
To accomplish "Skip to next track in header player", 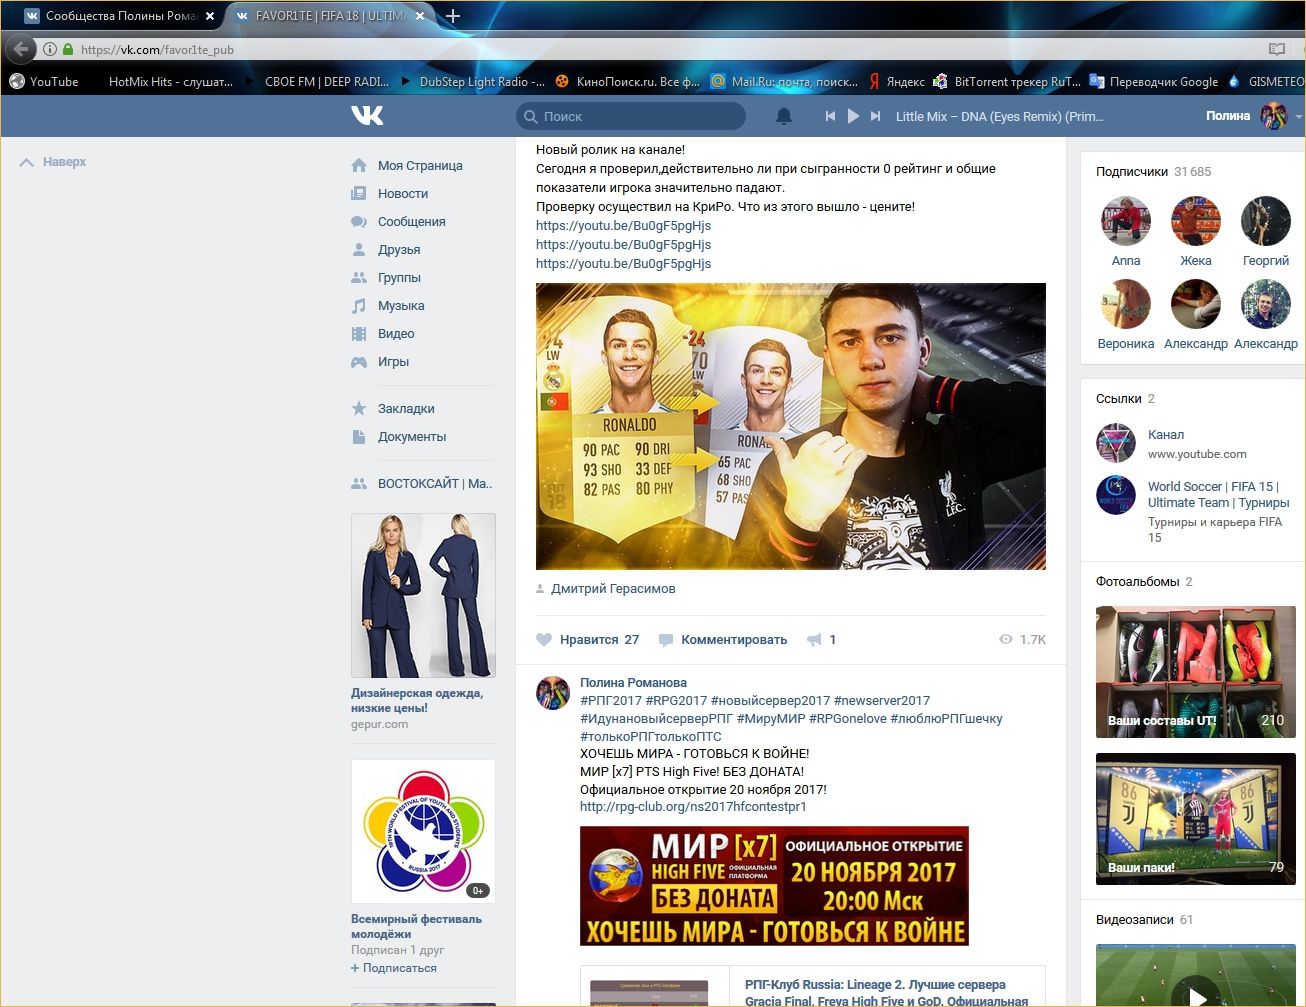I will coord(875,116).
